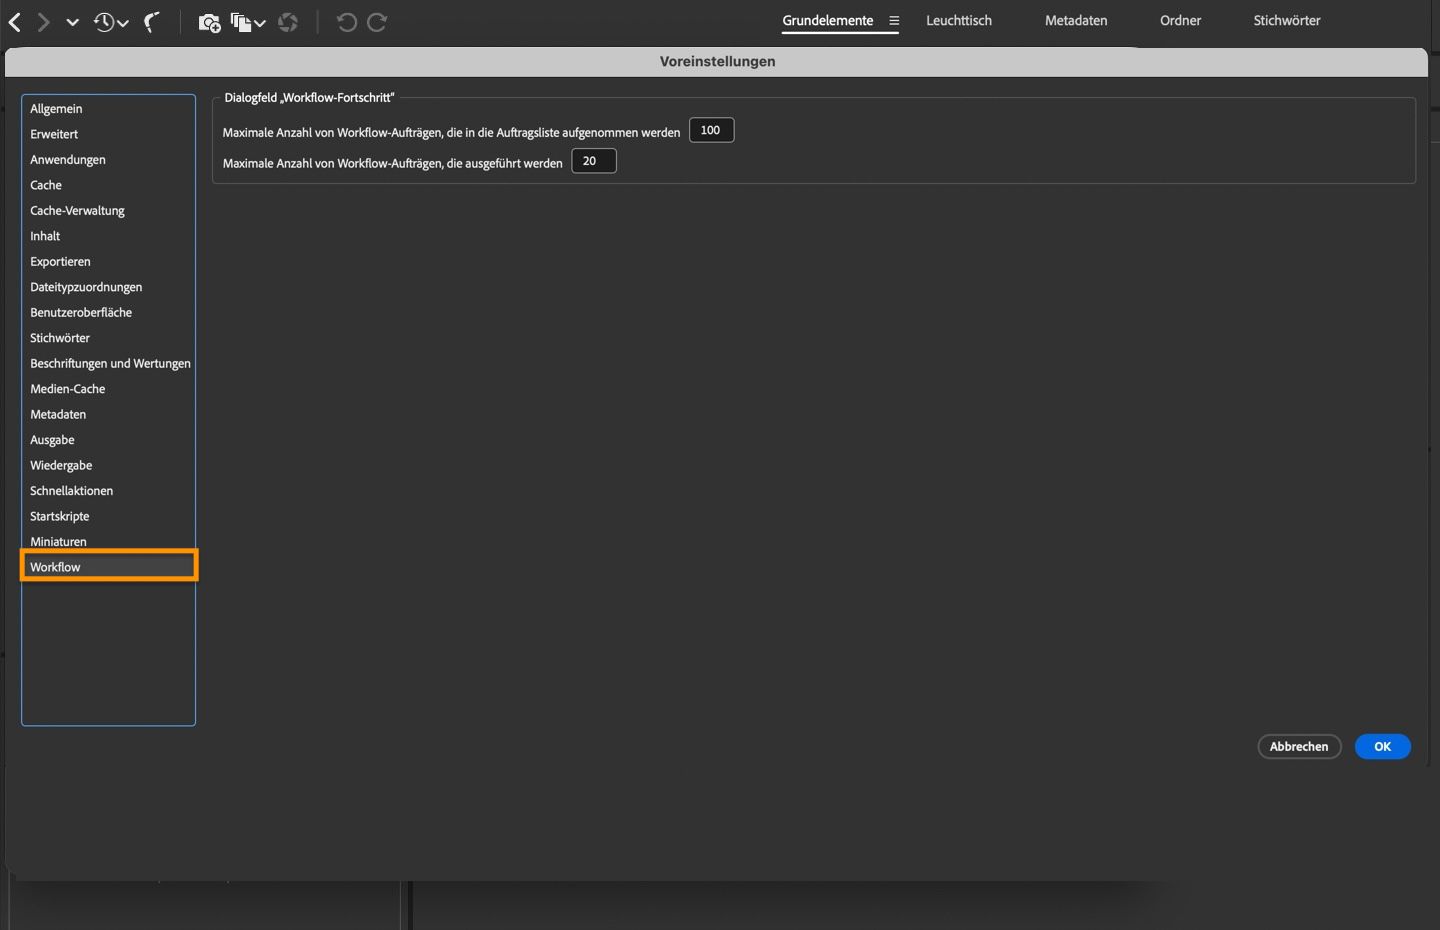
Task: Click the back navigation arrow in Bridge toolbar
Action: (15, 22)
